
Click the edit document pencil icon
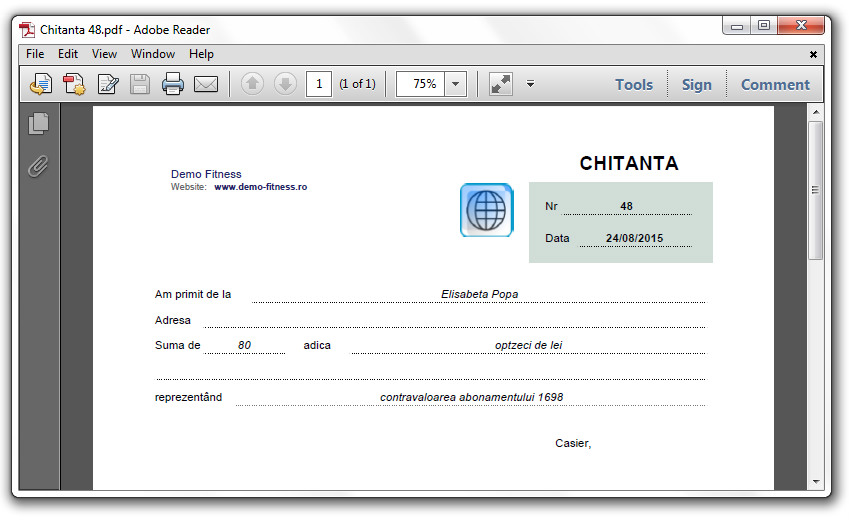[107, 84]
